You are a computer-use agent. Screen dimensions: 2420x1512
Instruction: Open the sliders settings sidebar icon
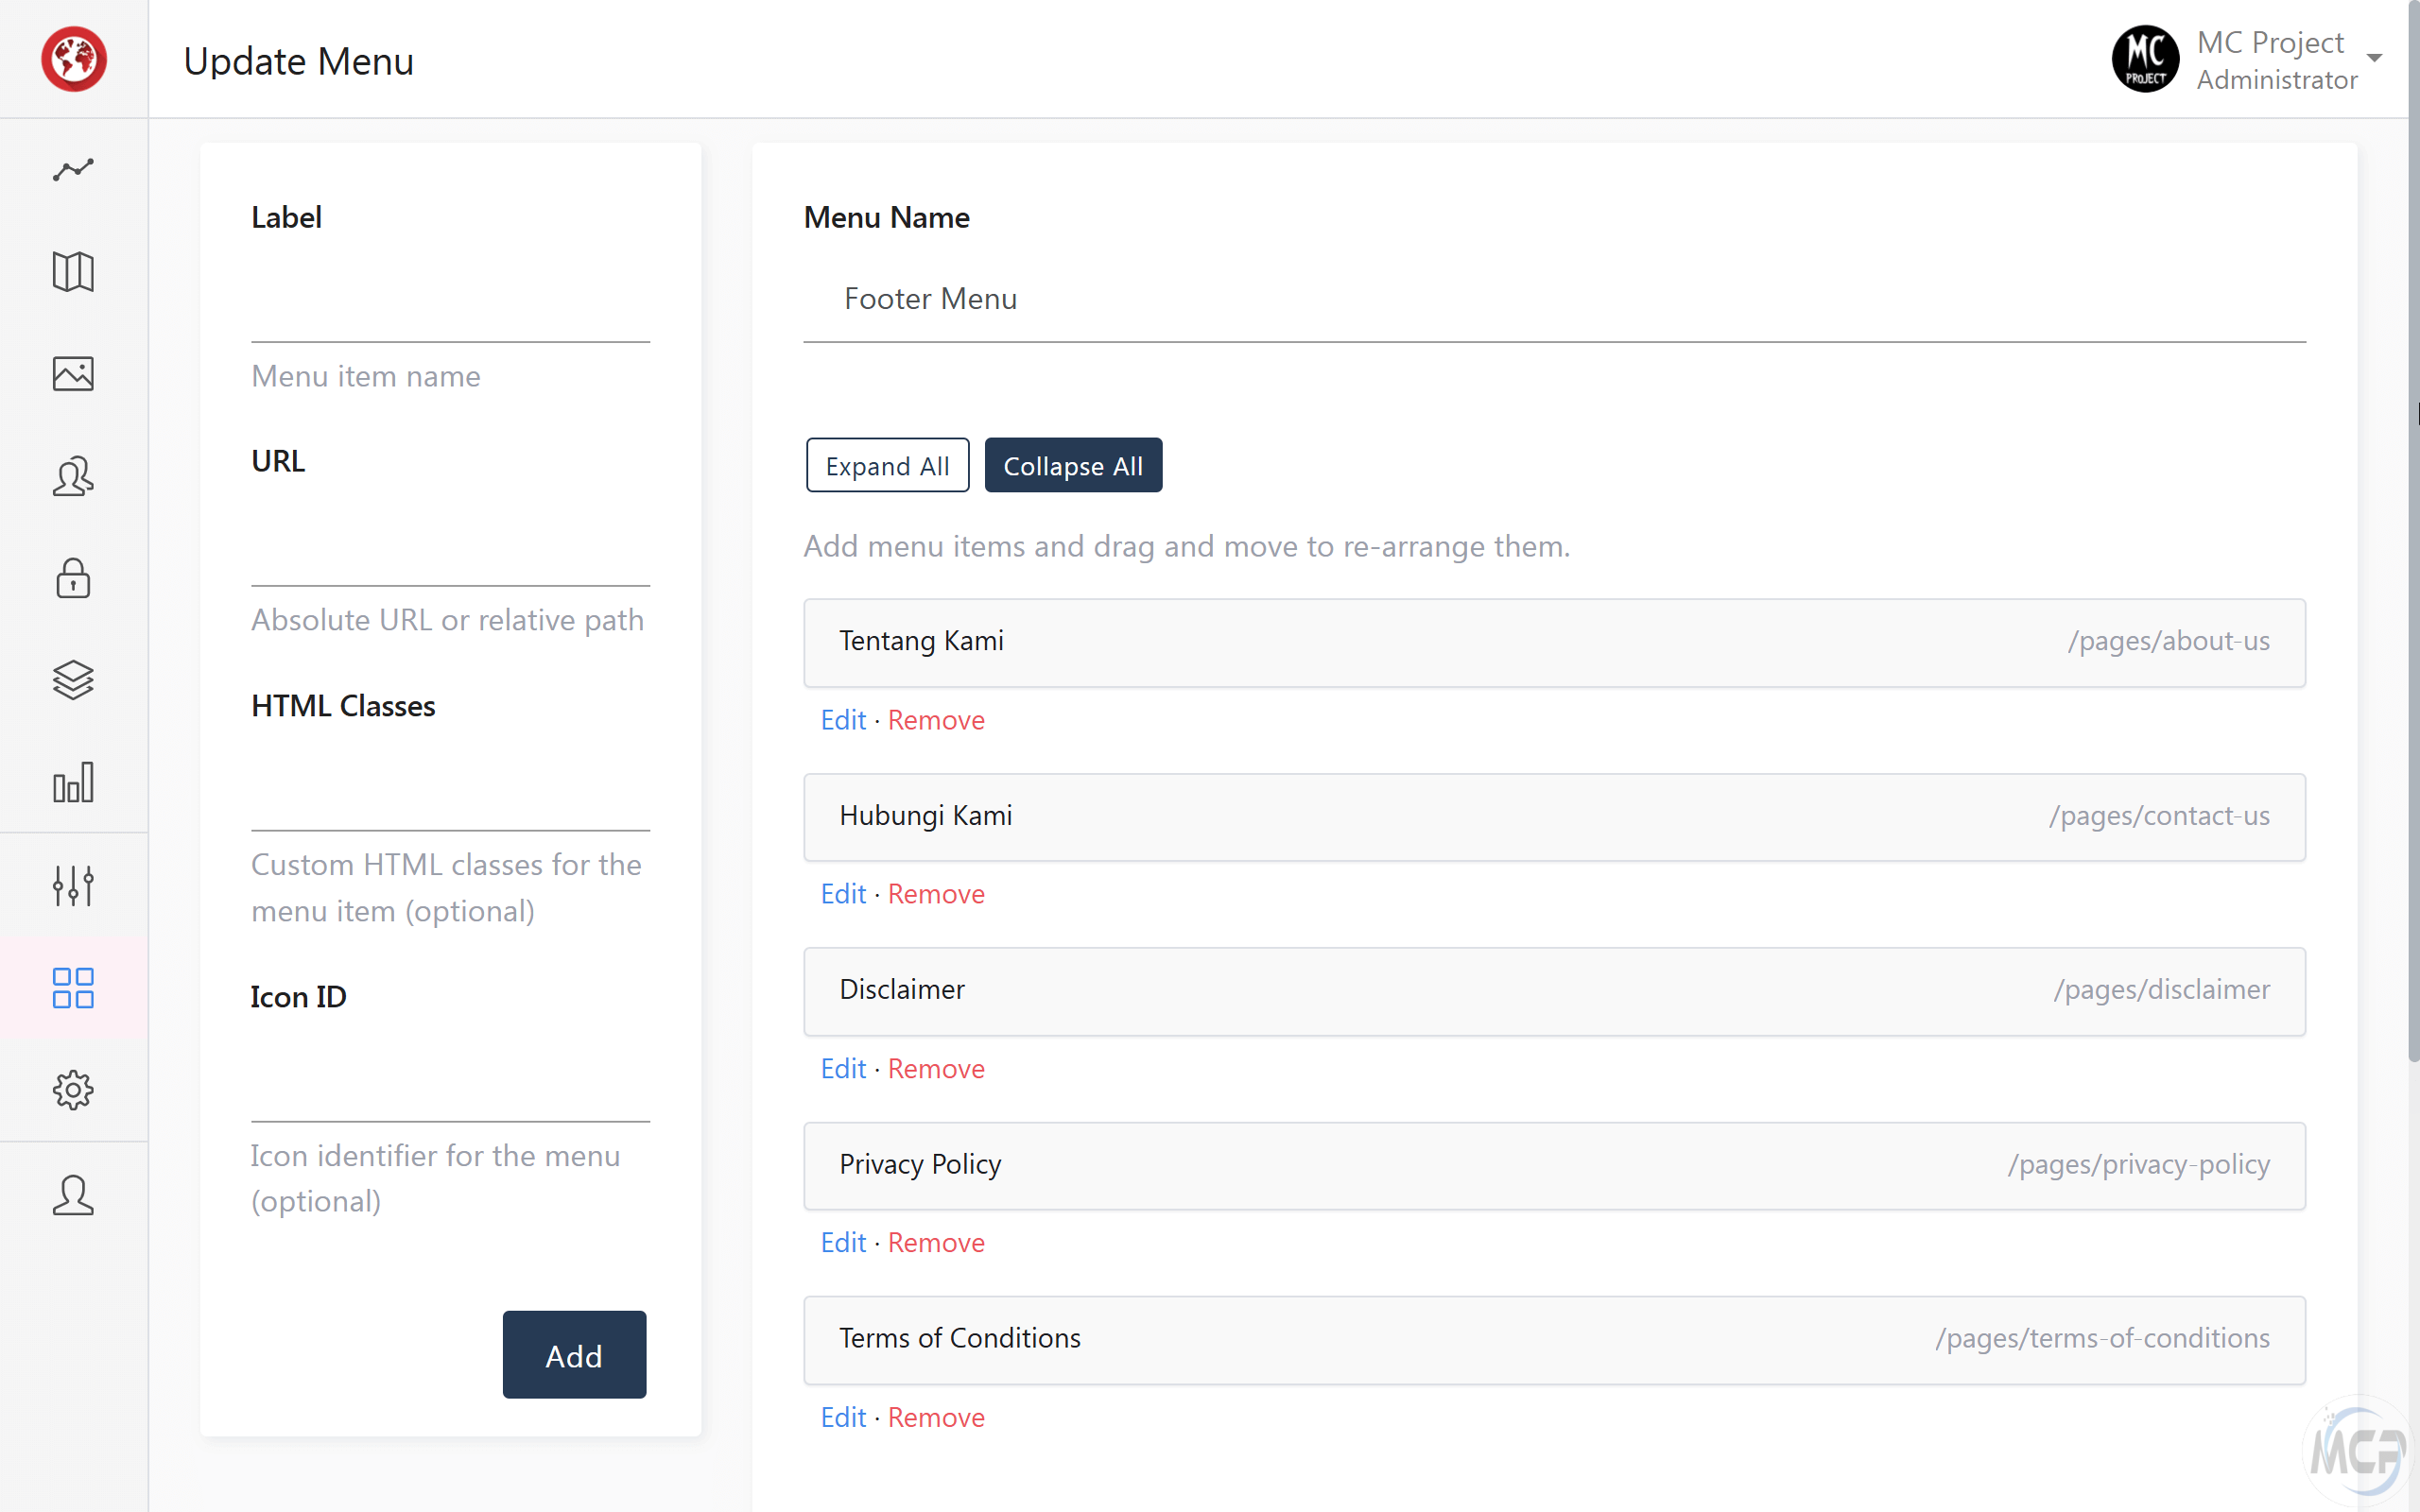[73, 886]
